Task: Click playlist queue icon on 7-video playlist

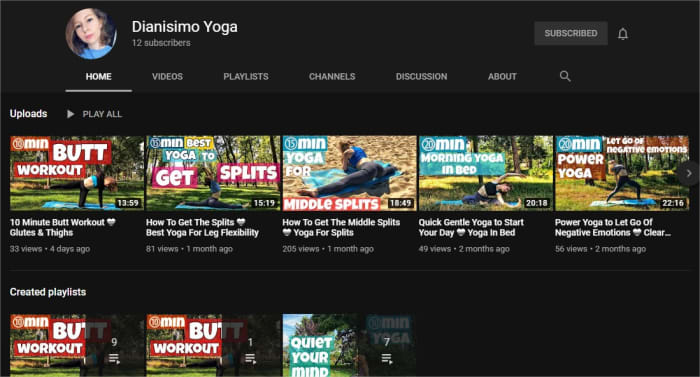Action: click(387, 358)
